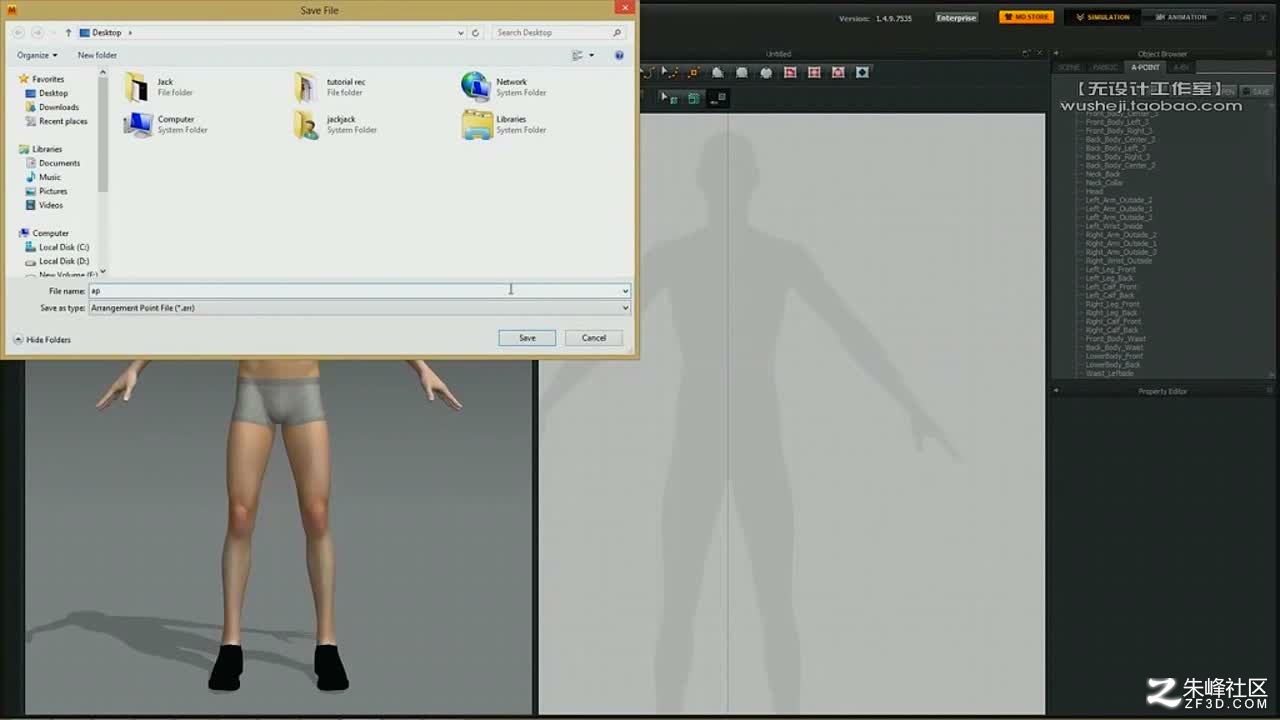Select Neck_Back arrangement point
The height and width of the screenshot is (720, 1280).
tap(1103, 174)
